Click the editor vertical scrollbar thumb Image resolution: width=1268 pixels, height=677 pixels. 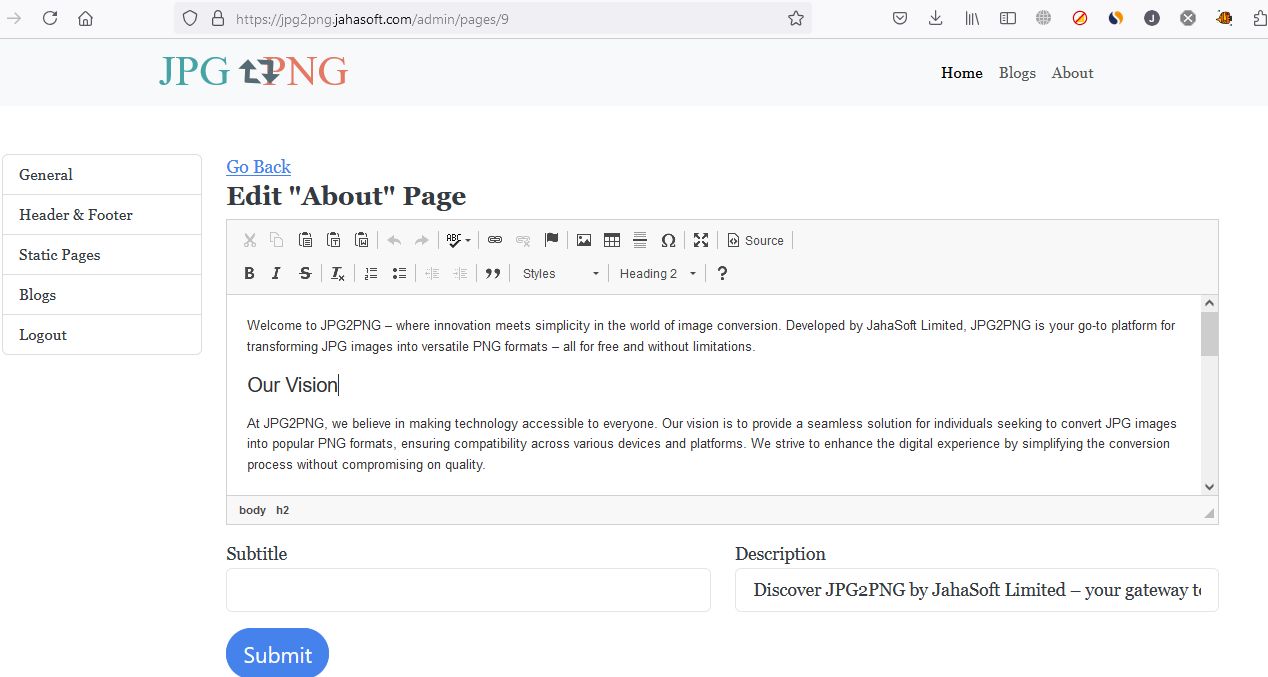click(x=1209, y=334)
